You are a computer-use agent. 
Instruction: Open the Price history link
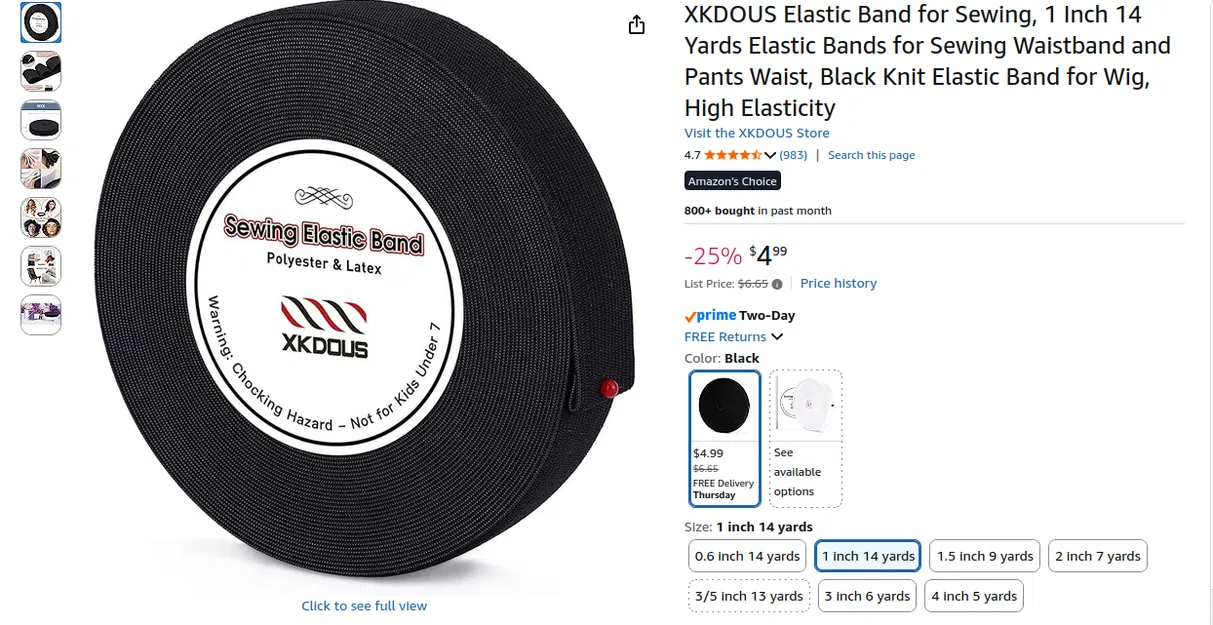pos(838,284)
